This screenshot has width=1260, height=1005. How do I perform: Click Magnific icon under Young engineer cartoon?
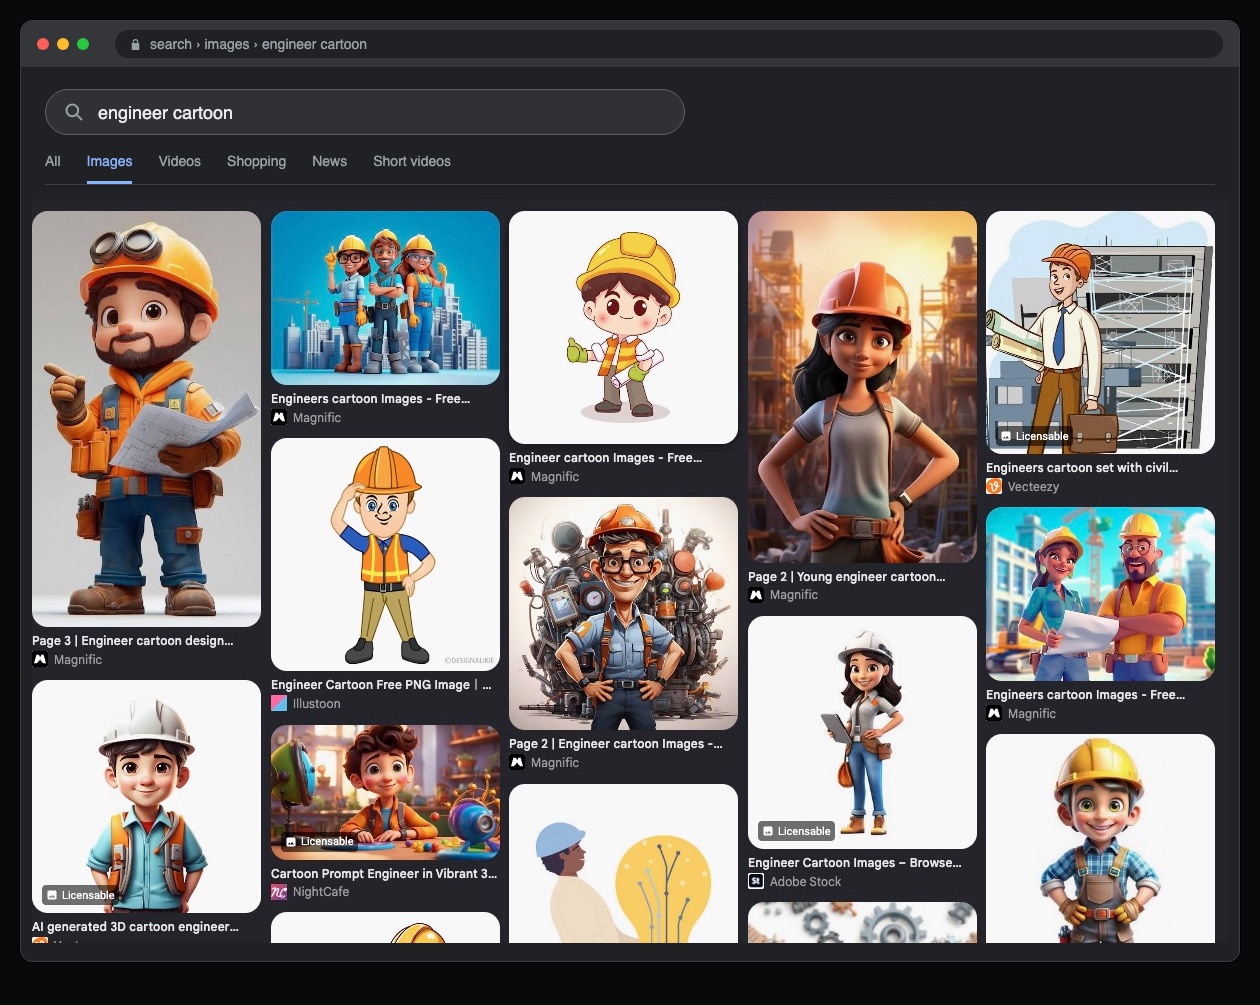[756, 594]
